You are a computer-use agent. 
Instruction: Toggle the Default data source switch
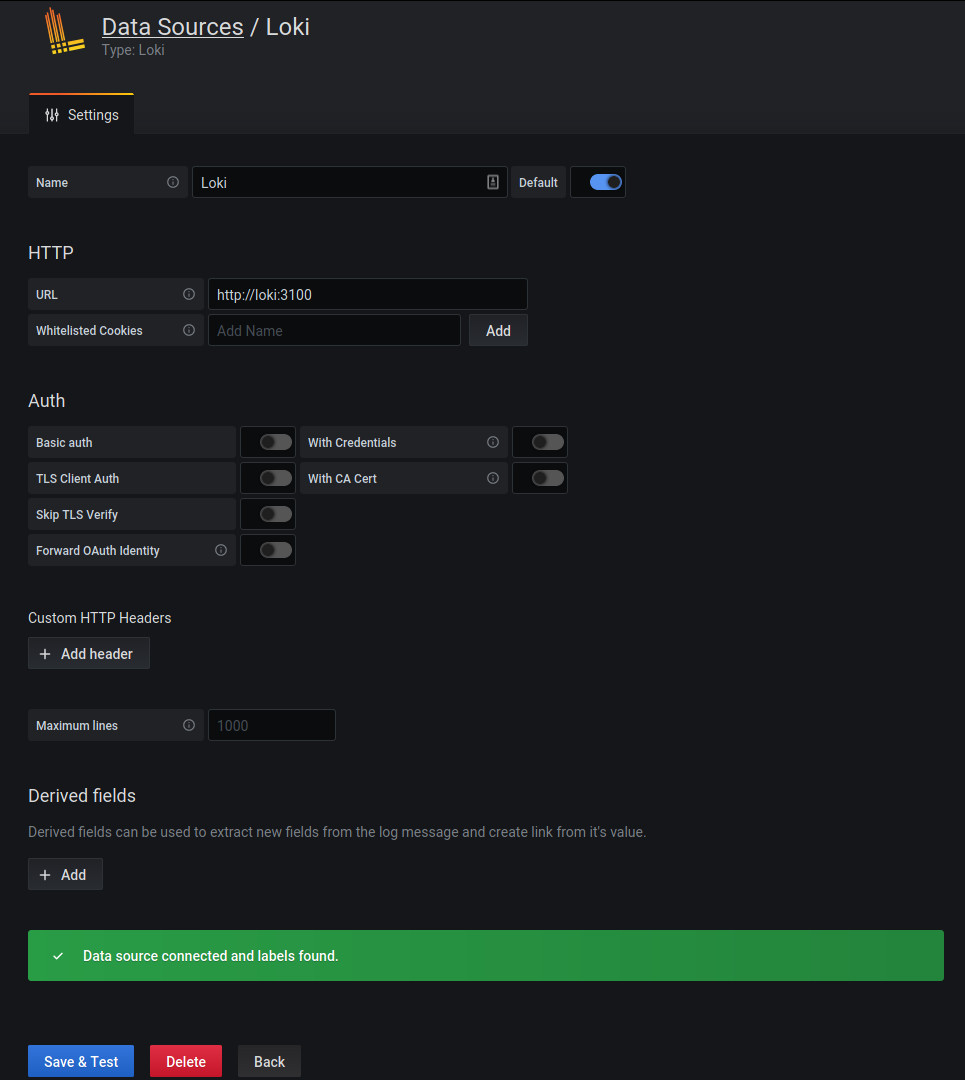[605, 182]
